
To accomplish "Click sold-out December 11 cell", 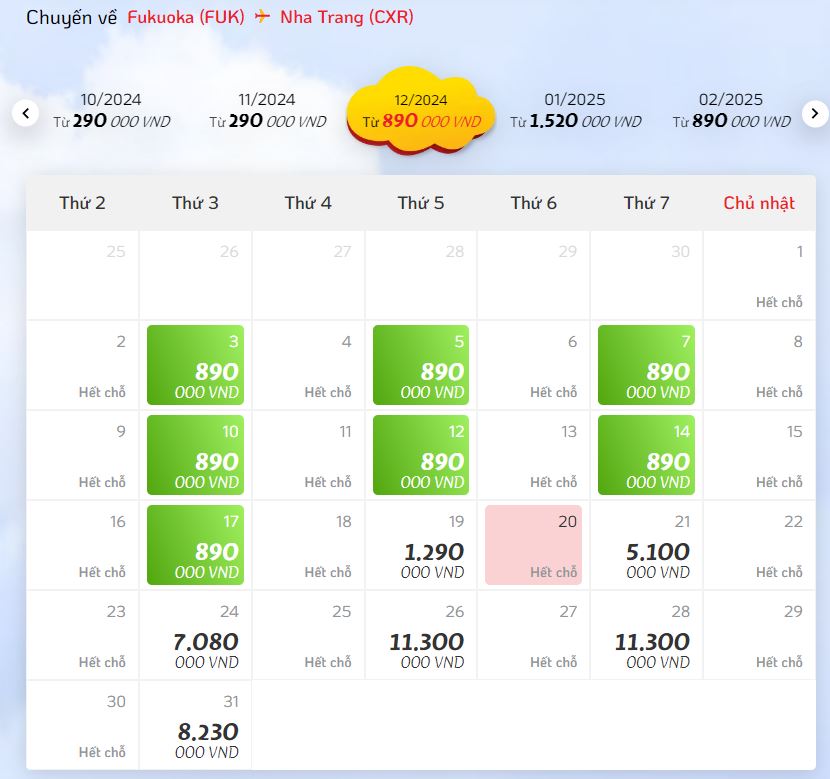I will 308,455.
